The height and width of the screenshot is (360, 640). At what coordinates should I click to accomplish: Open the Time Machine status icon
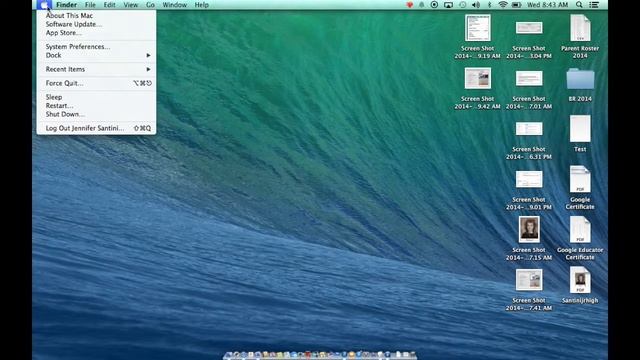(x=462, y=5)
